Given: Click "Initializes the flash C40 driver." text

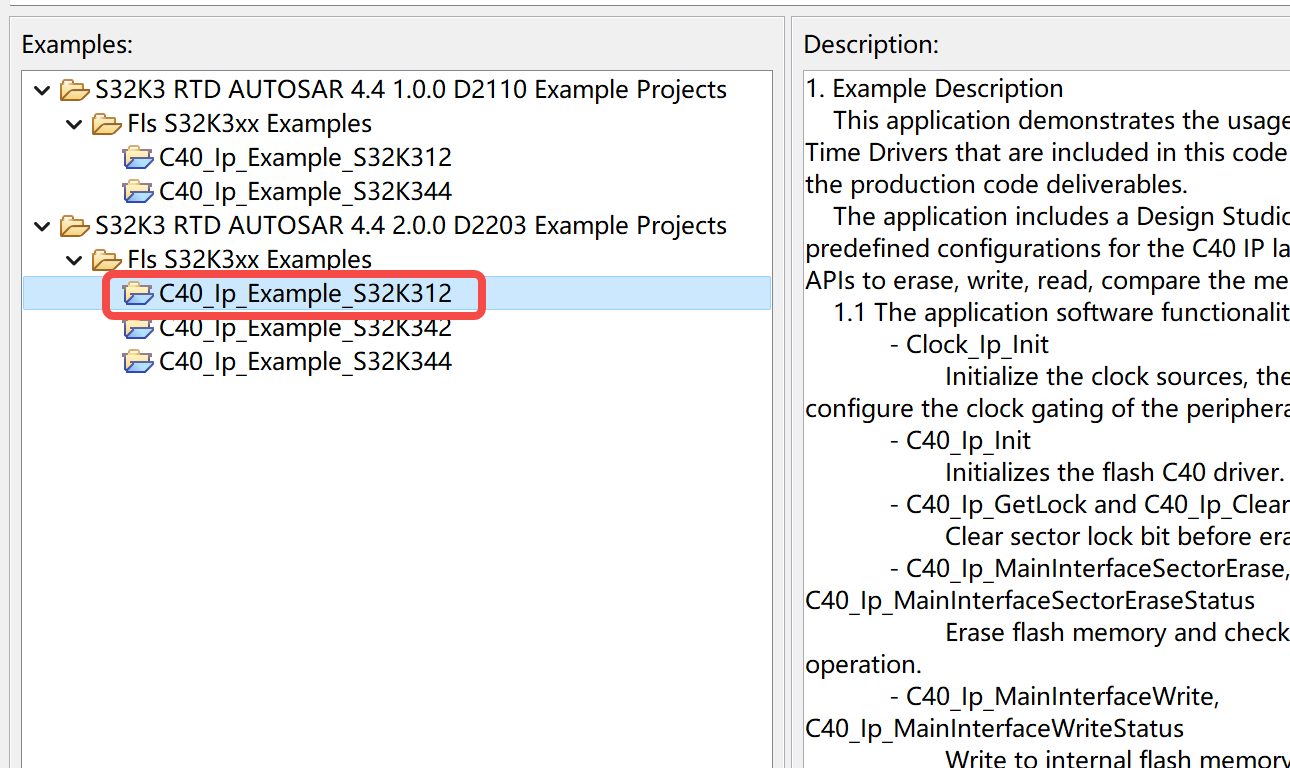Looking at the screenshot, I should click(1114, 473).
